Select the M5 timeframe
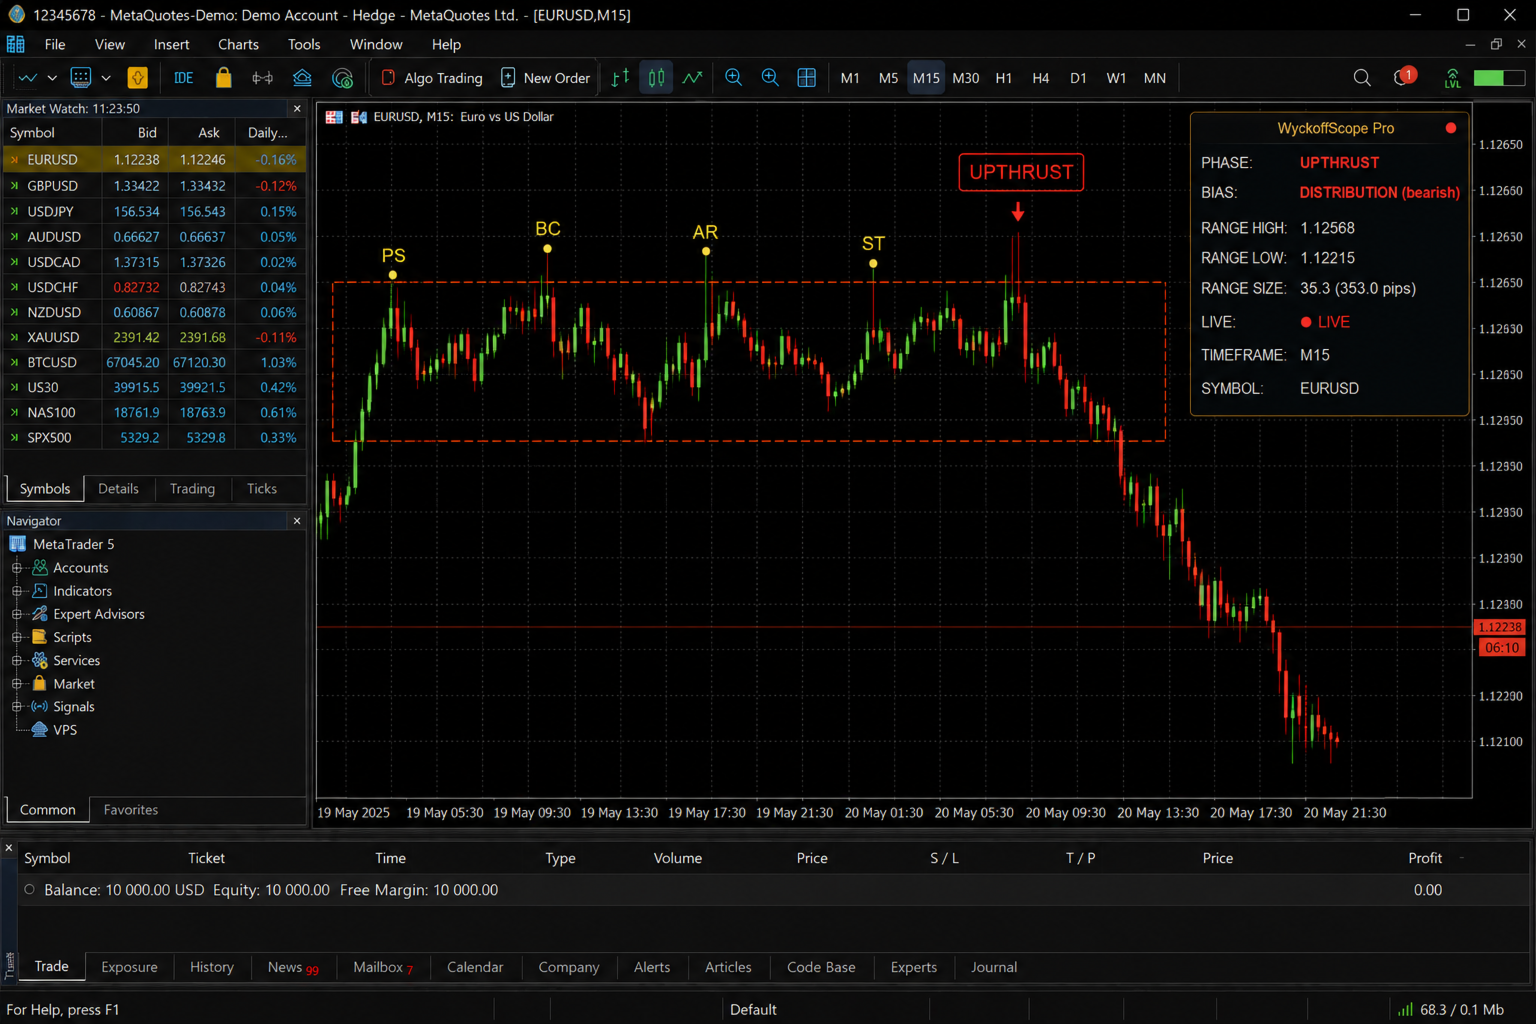Viewport: 1536px width, 1024px height. (888, 78)
